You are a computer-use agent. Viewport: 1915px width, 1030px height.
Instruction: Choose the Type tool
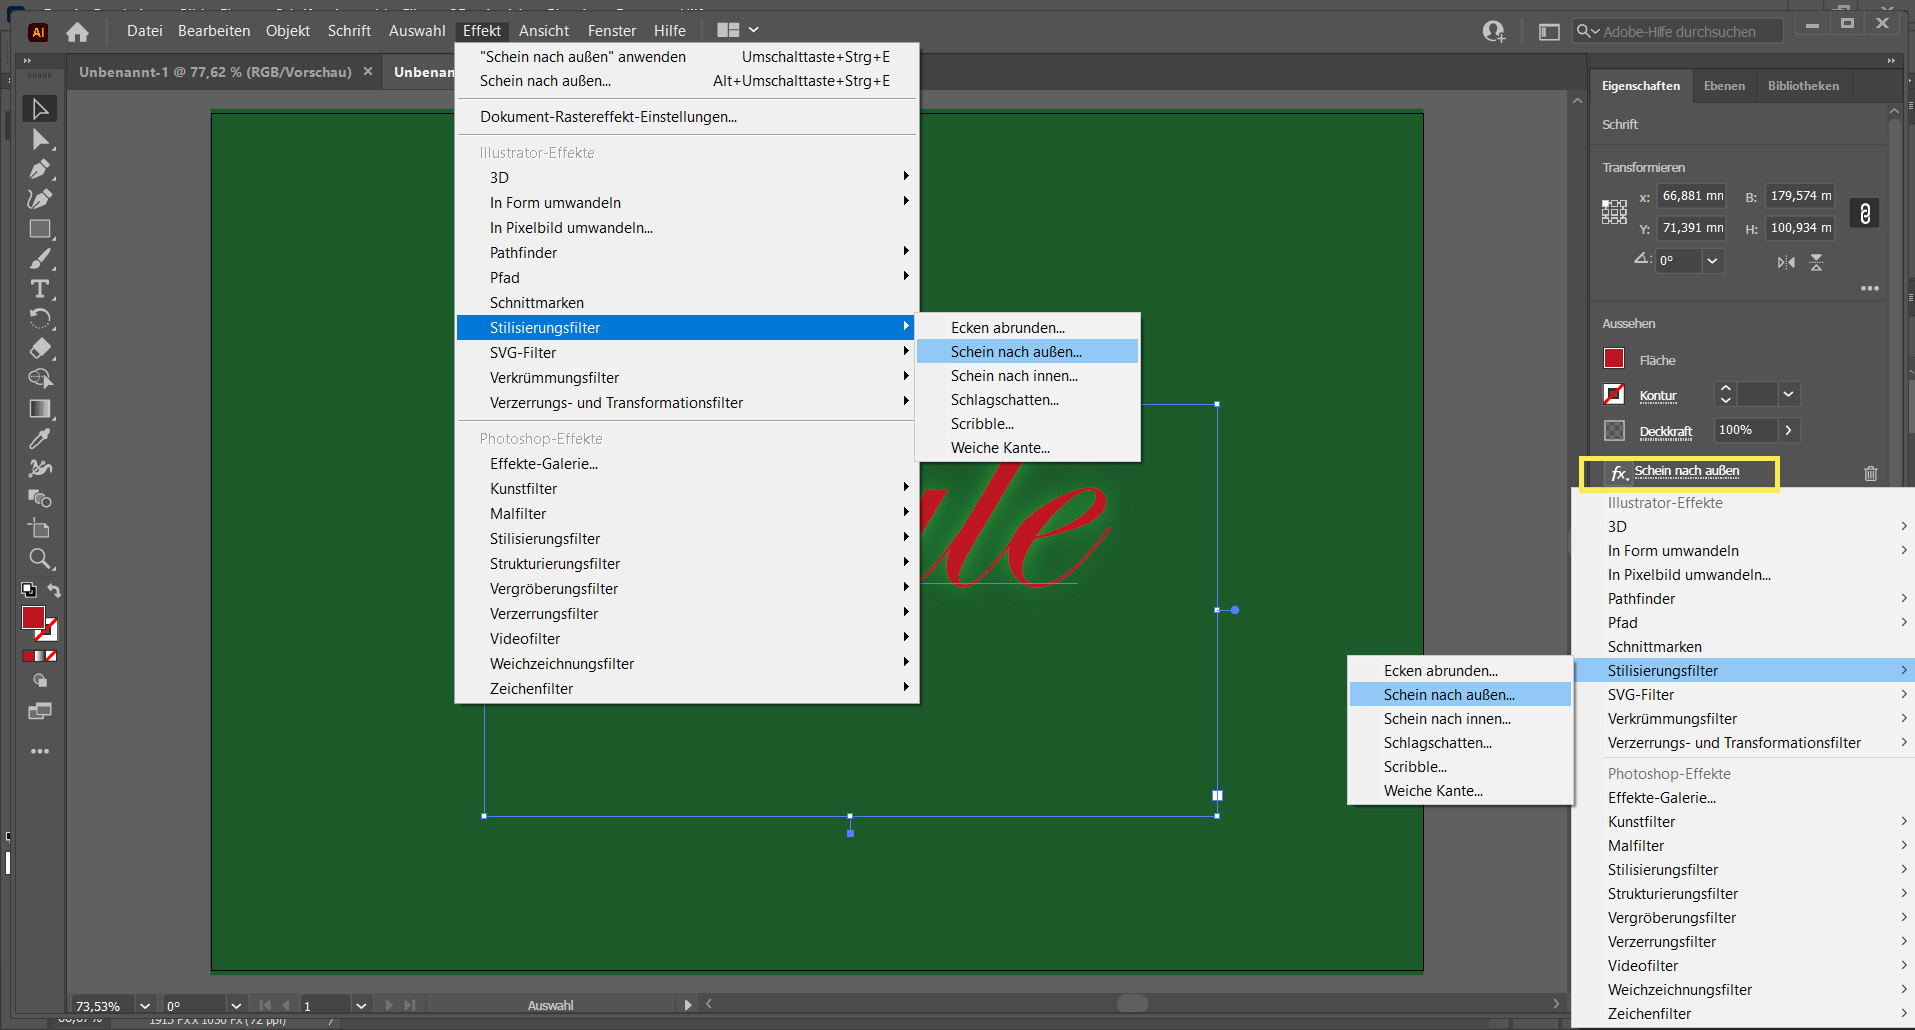40,289
